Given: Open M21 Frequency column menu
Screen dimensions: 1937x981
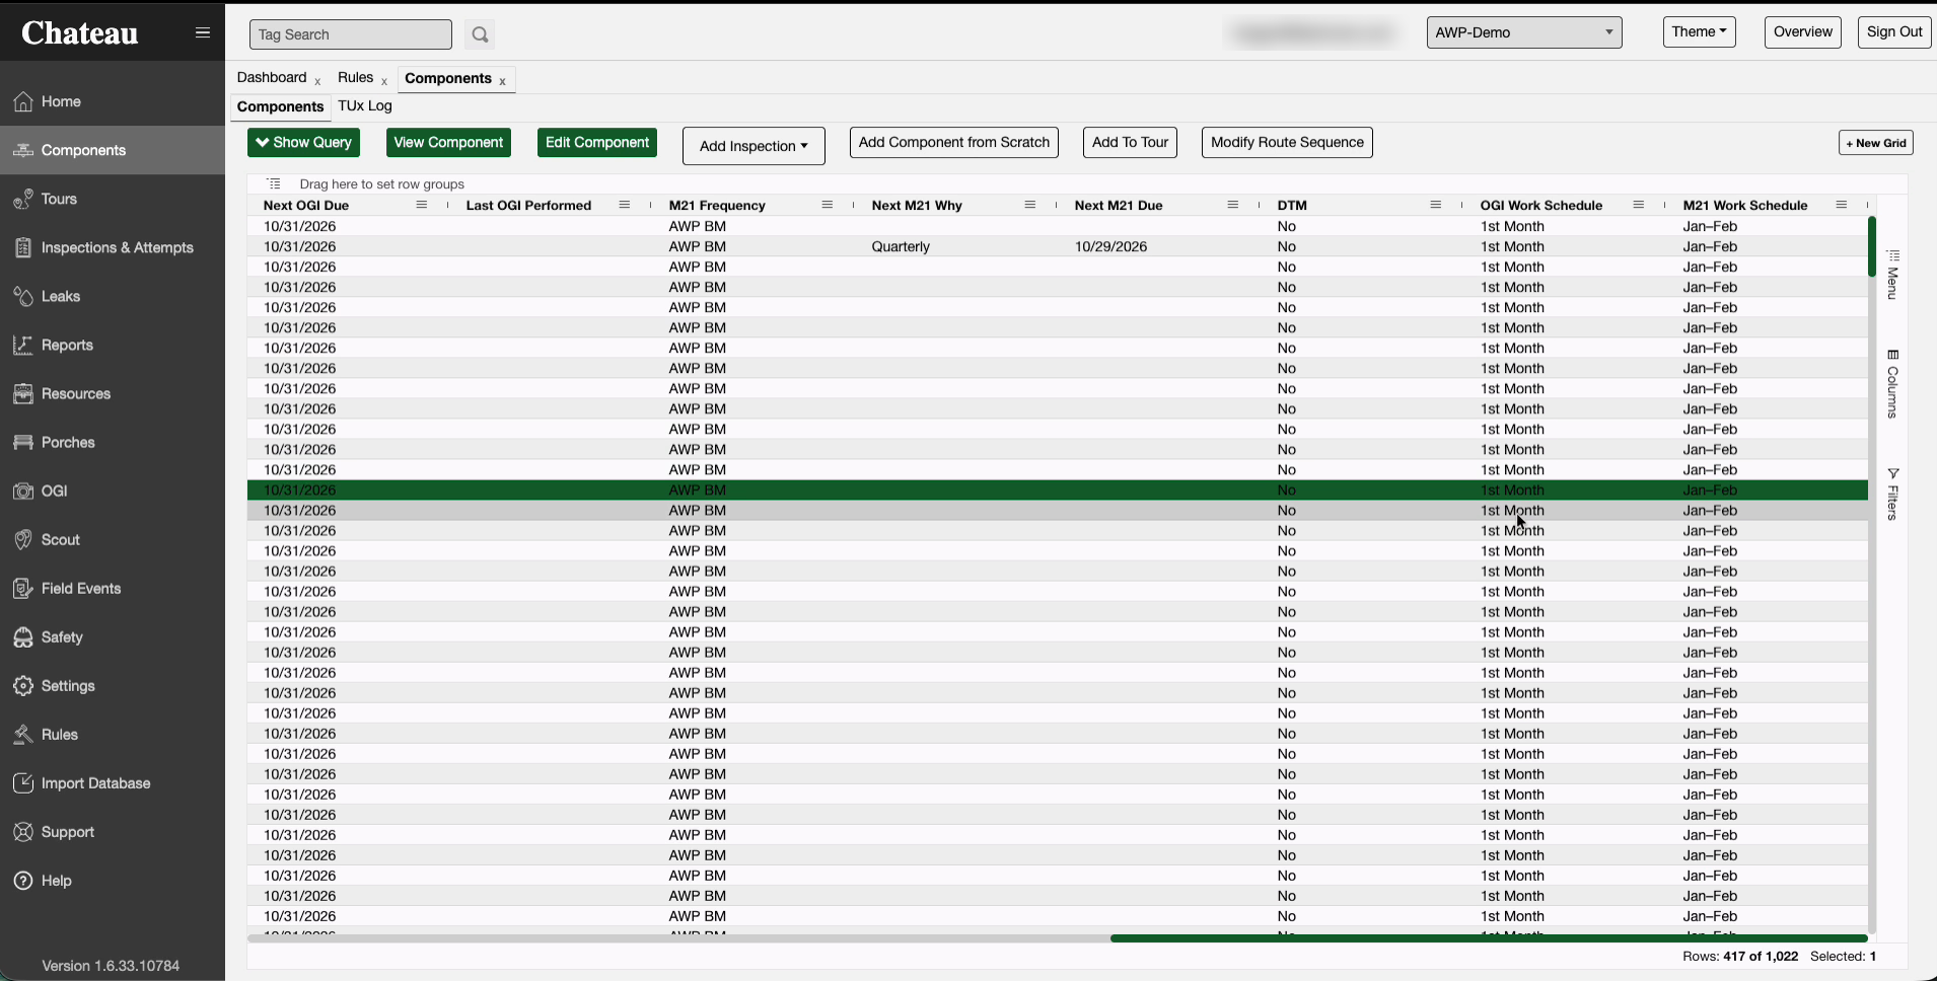Looking at the screenshot, I should tap(827, 205).
